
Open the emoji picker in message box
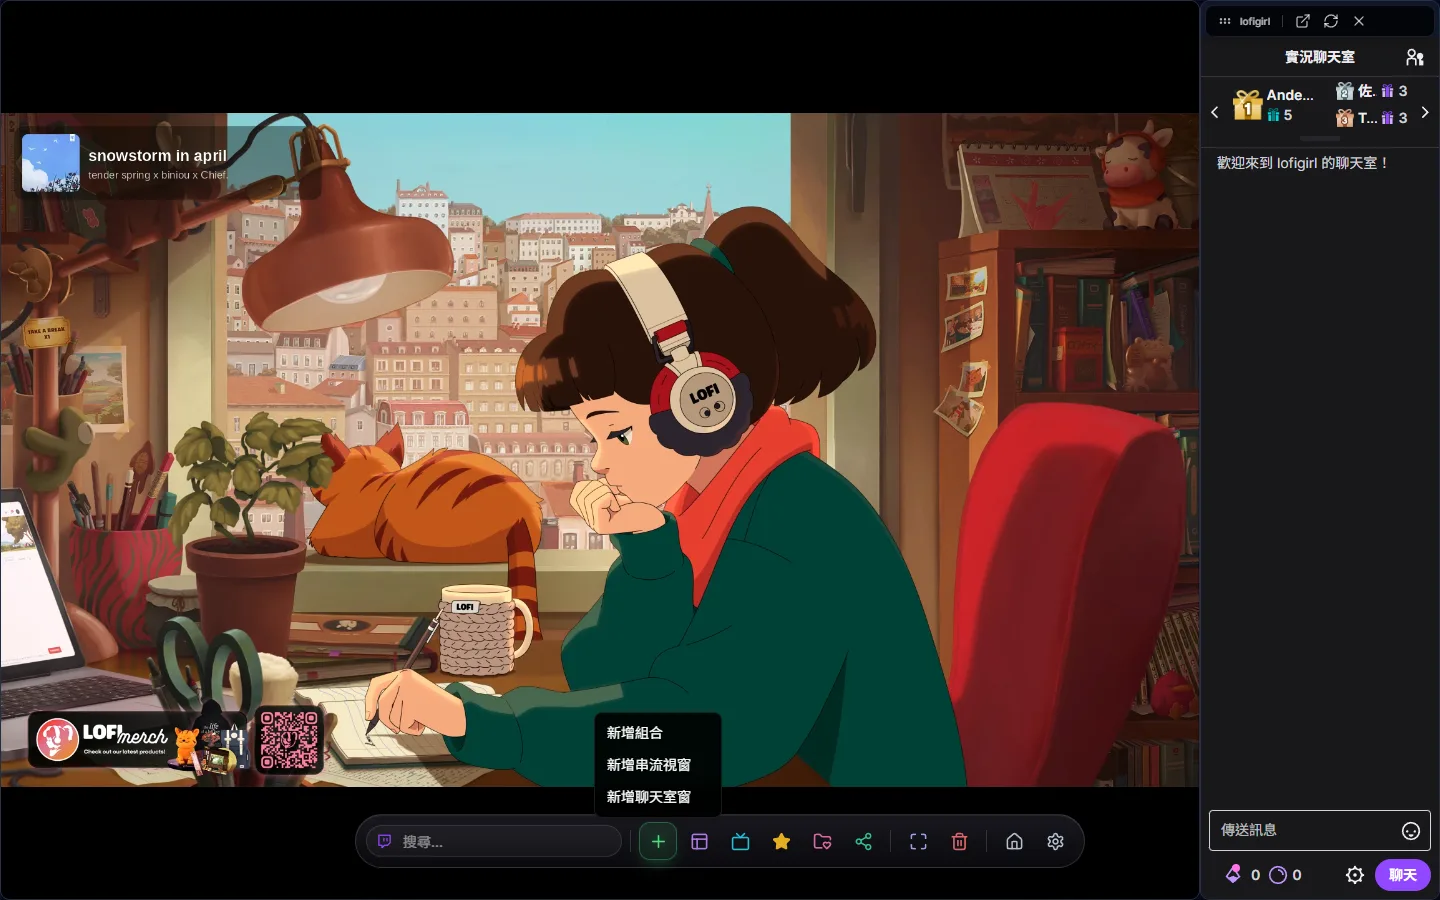pos(1411,831)
